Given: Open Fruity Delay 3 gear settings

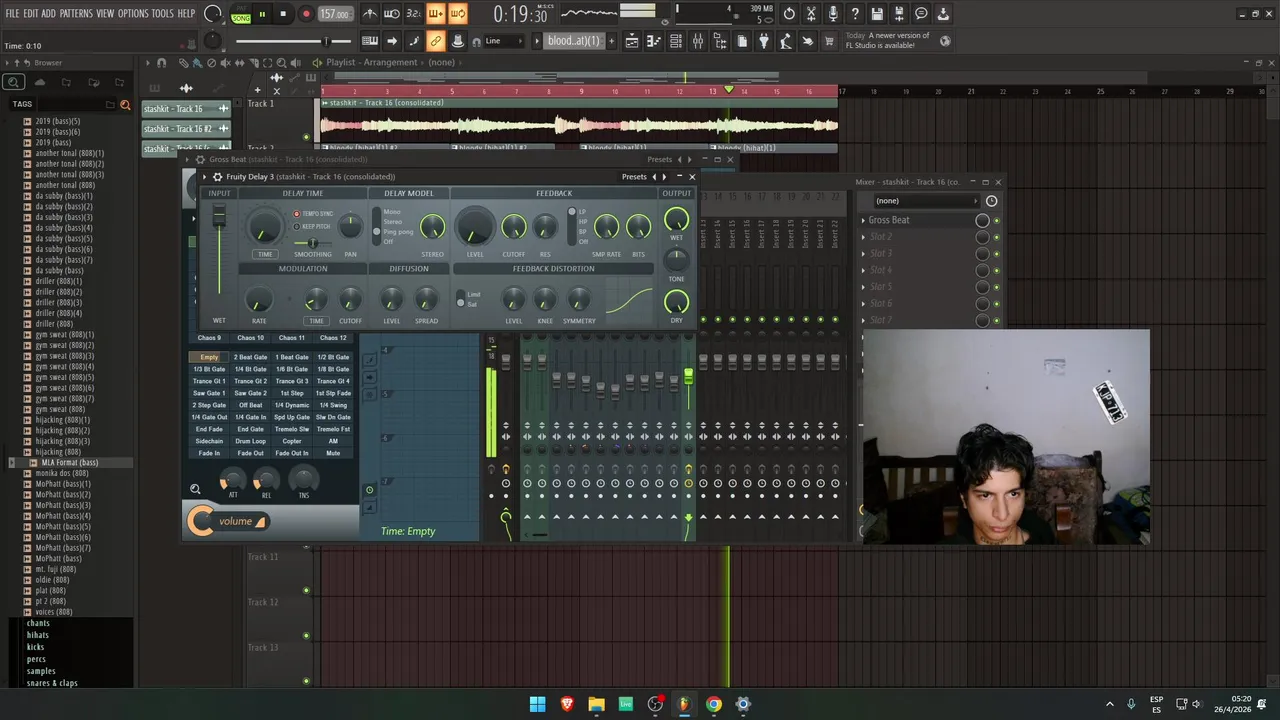Looking at the screenshot, I should pyautogui.click(x=217, y=177).
